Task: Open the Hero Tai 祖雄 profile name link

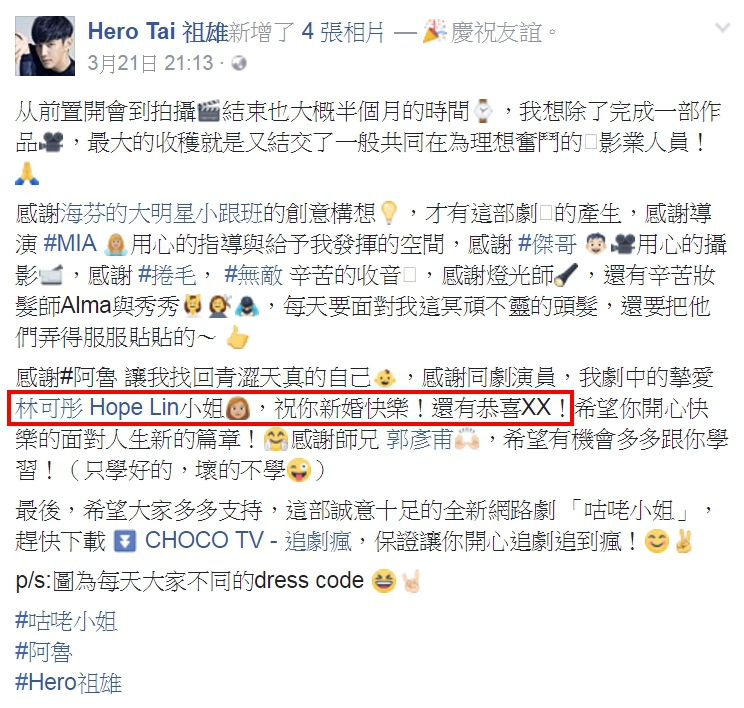Action: pyautogui.click(x=158, y=32)
